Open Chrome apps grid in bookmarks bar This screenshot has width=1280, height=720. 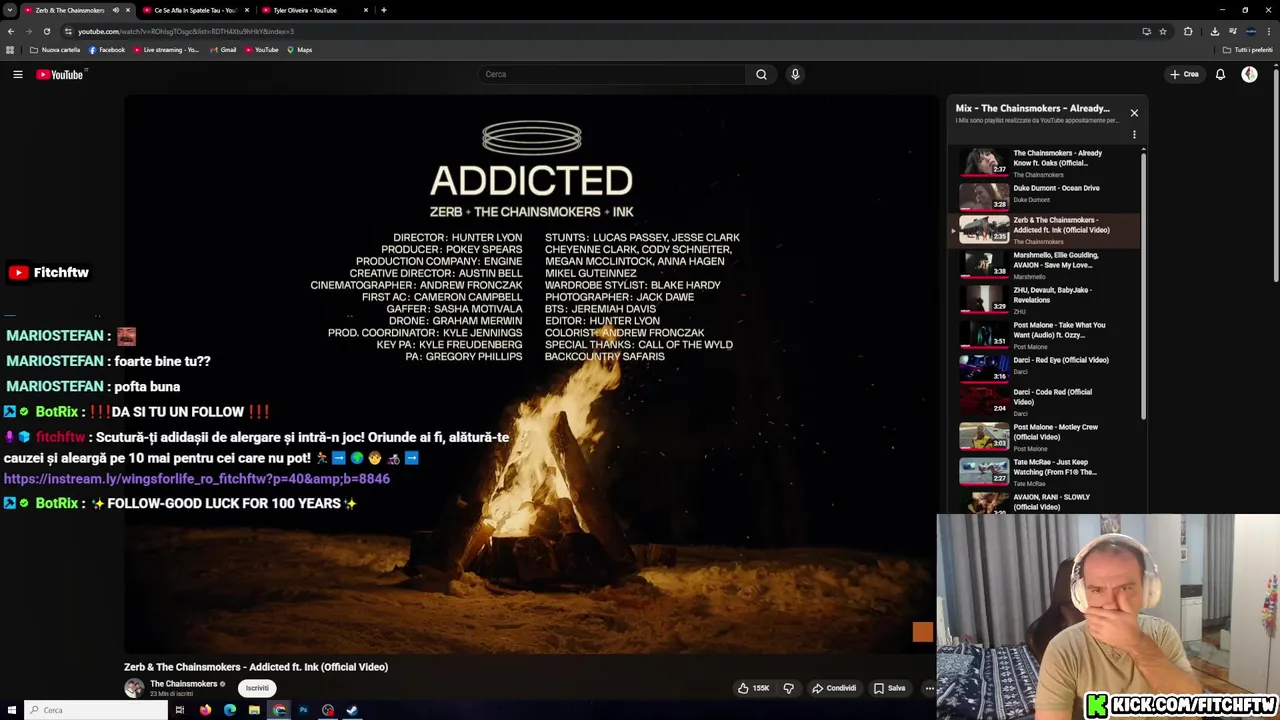10,50
